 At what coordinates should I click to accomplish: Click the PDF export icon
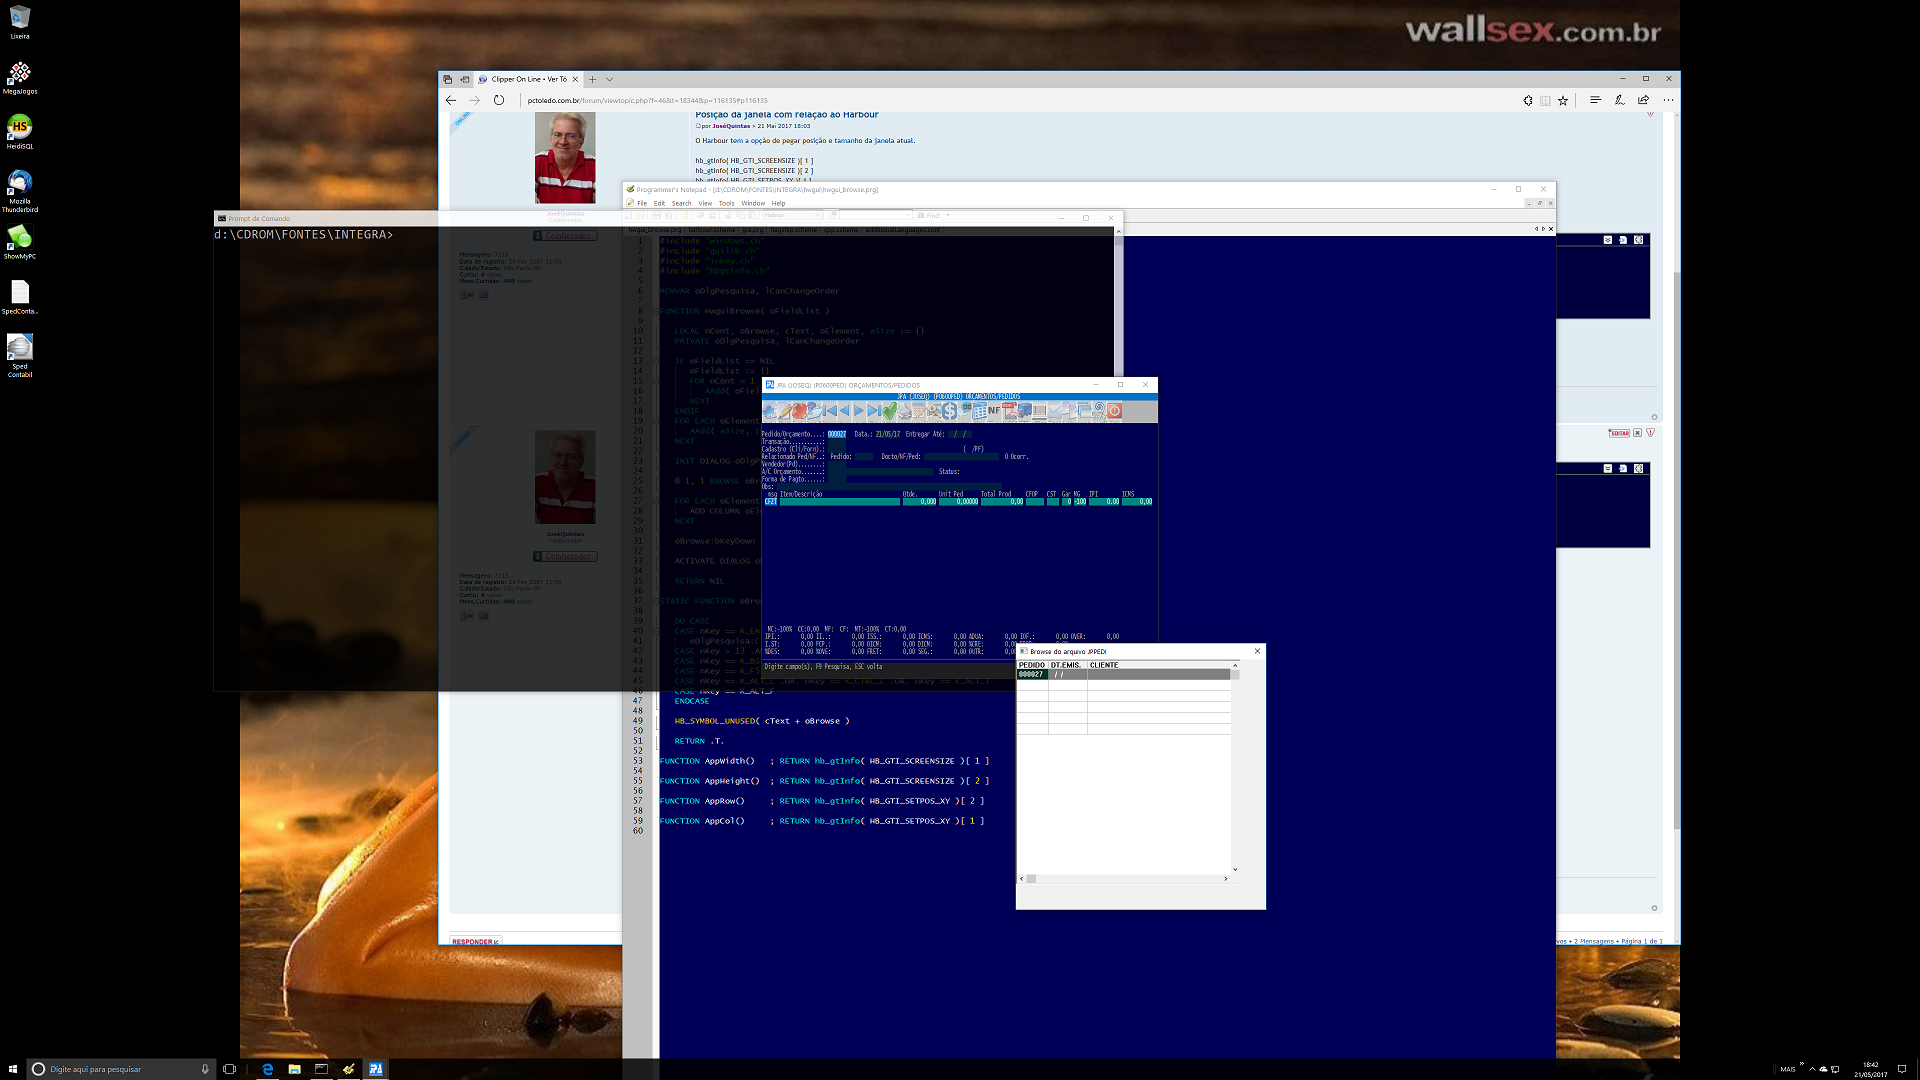[1010, 411]
